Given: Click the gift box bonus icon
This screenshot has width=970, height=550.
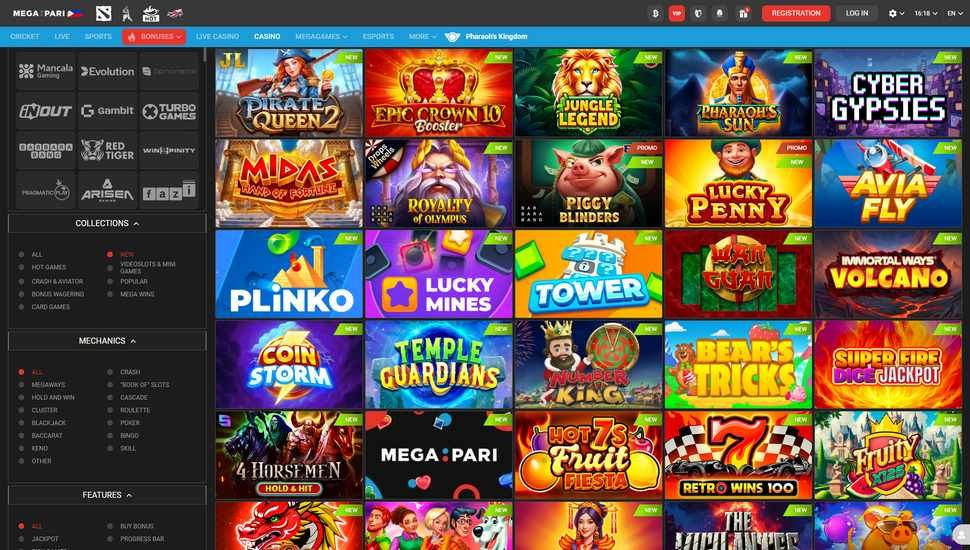Looking at the screenshot, I should [x=743, y=13].
